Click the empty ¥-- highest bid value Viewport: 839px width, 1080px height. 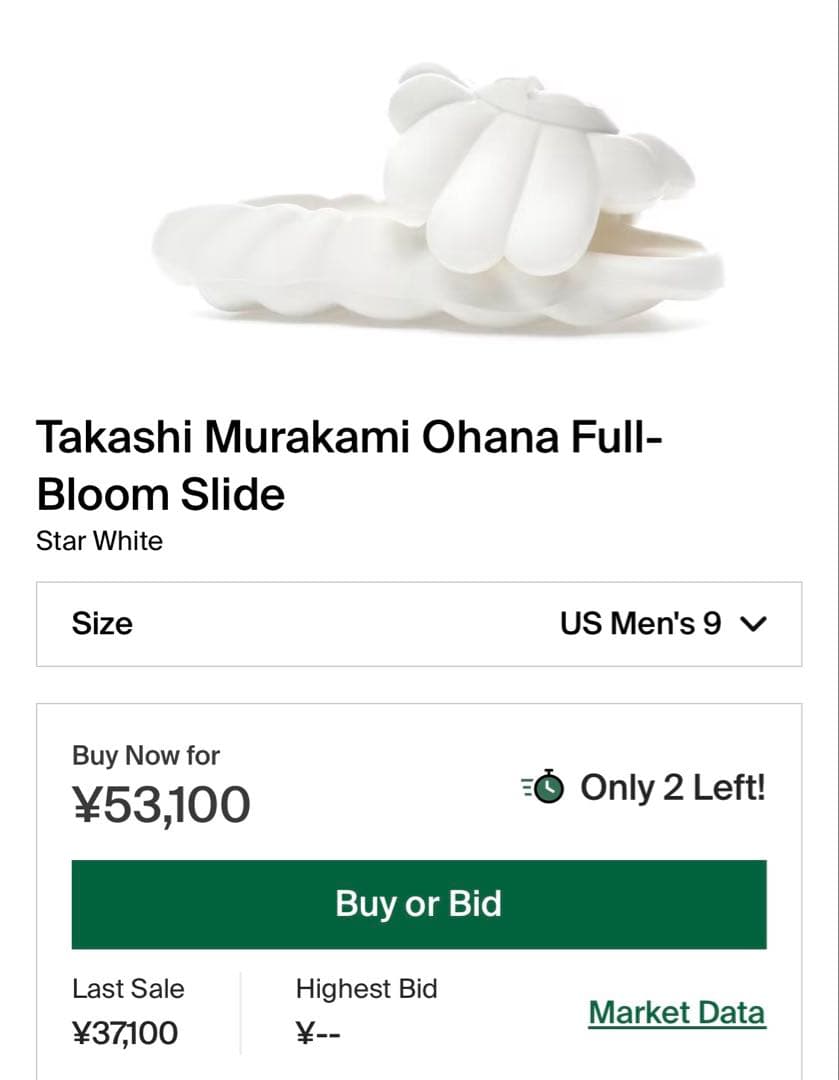click(x=319, y=1033)
